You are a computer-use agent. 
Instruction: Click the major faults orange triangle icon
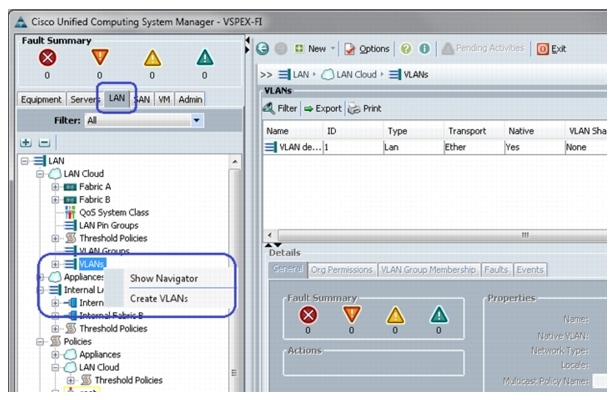[x=98, y=57]
